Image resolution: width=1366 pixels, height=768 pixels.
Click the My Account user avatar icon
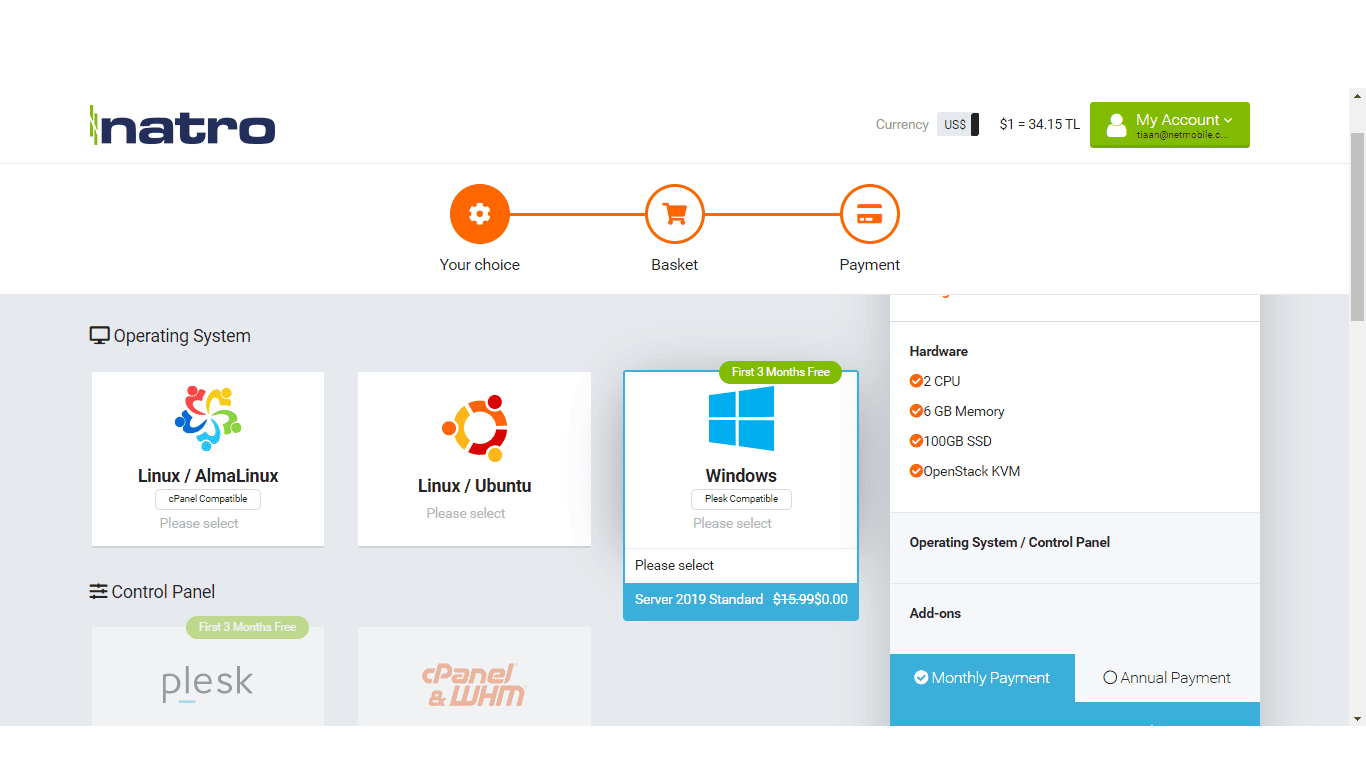click(1118, 125)
